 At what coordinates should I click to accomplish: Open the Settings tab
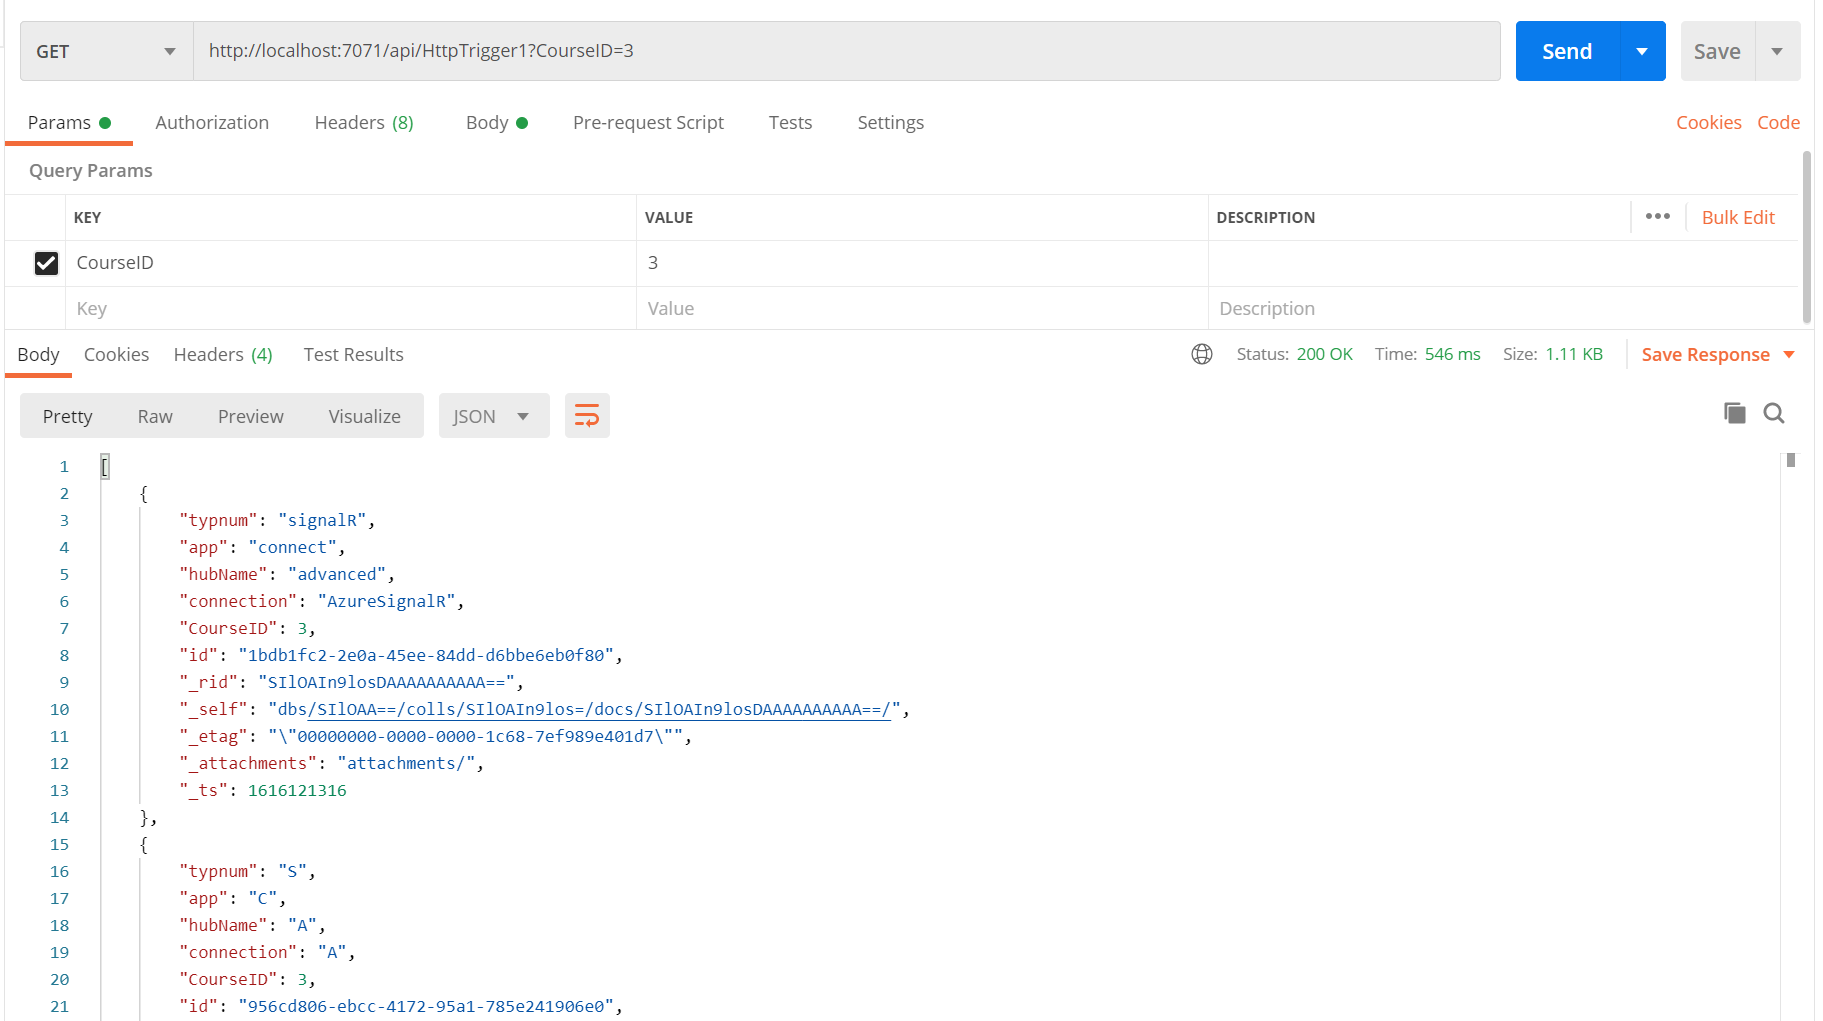point(890,122)
